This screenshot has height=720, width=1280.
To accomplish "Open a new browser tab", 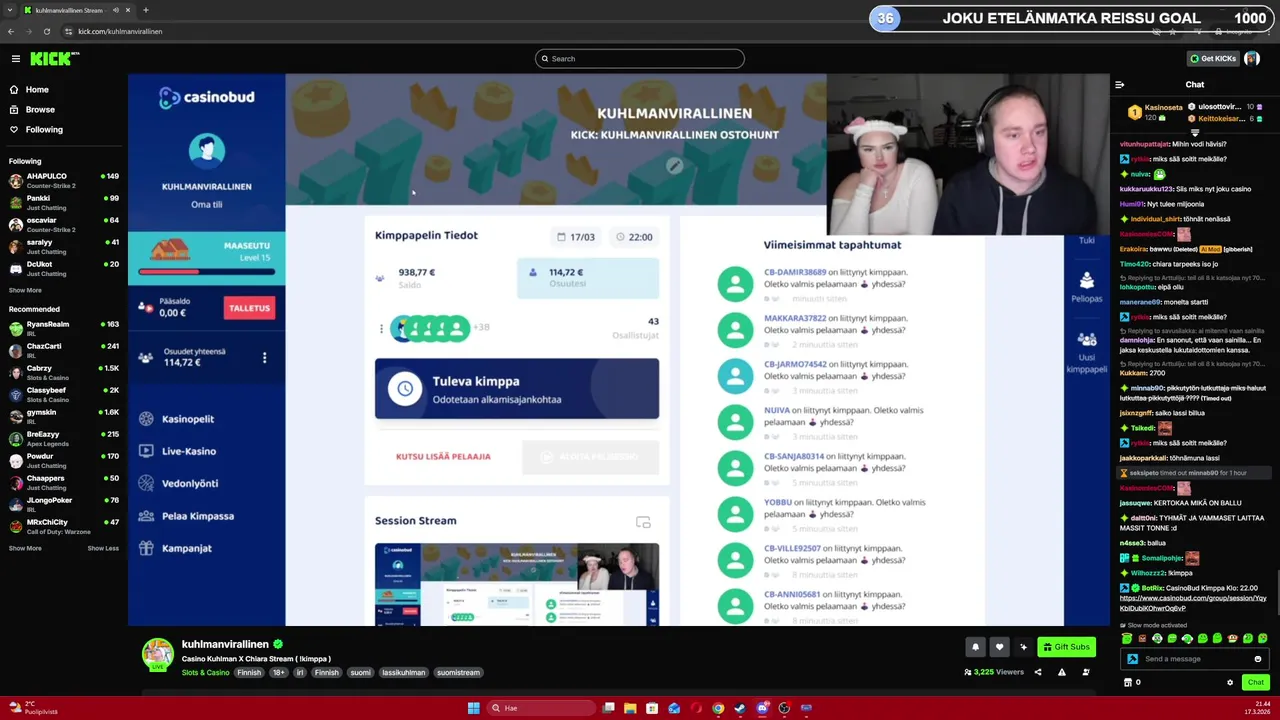I will tap(145, 10).
